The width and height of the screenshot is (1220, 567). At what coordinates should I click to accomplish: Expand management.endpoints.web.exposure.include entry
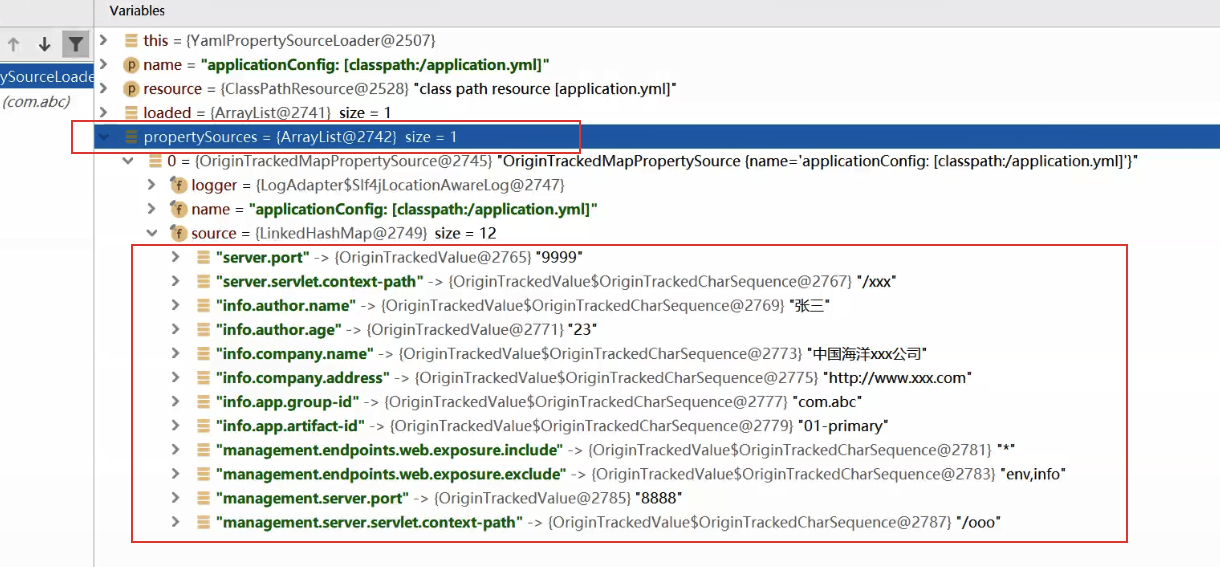(175, 449)
